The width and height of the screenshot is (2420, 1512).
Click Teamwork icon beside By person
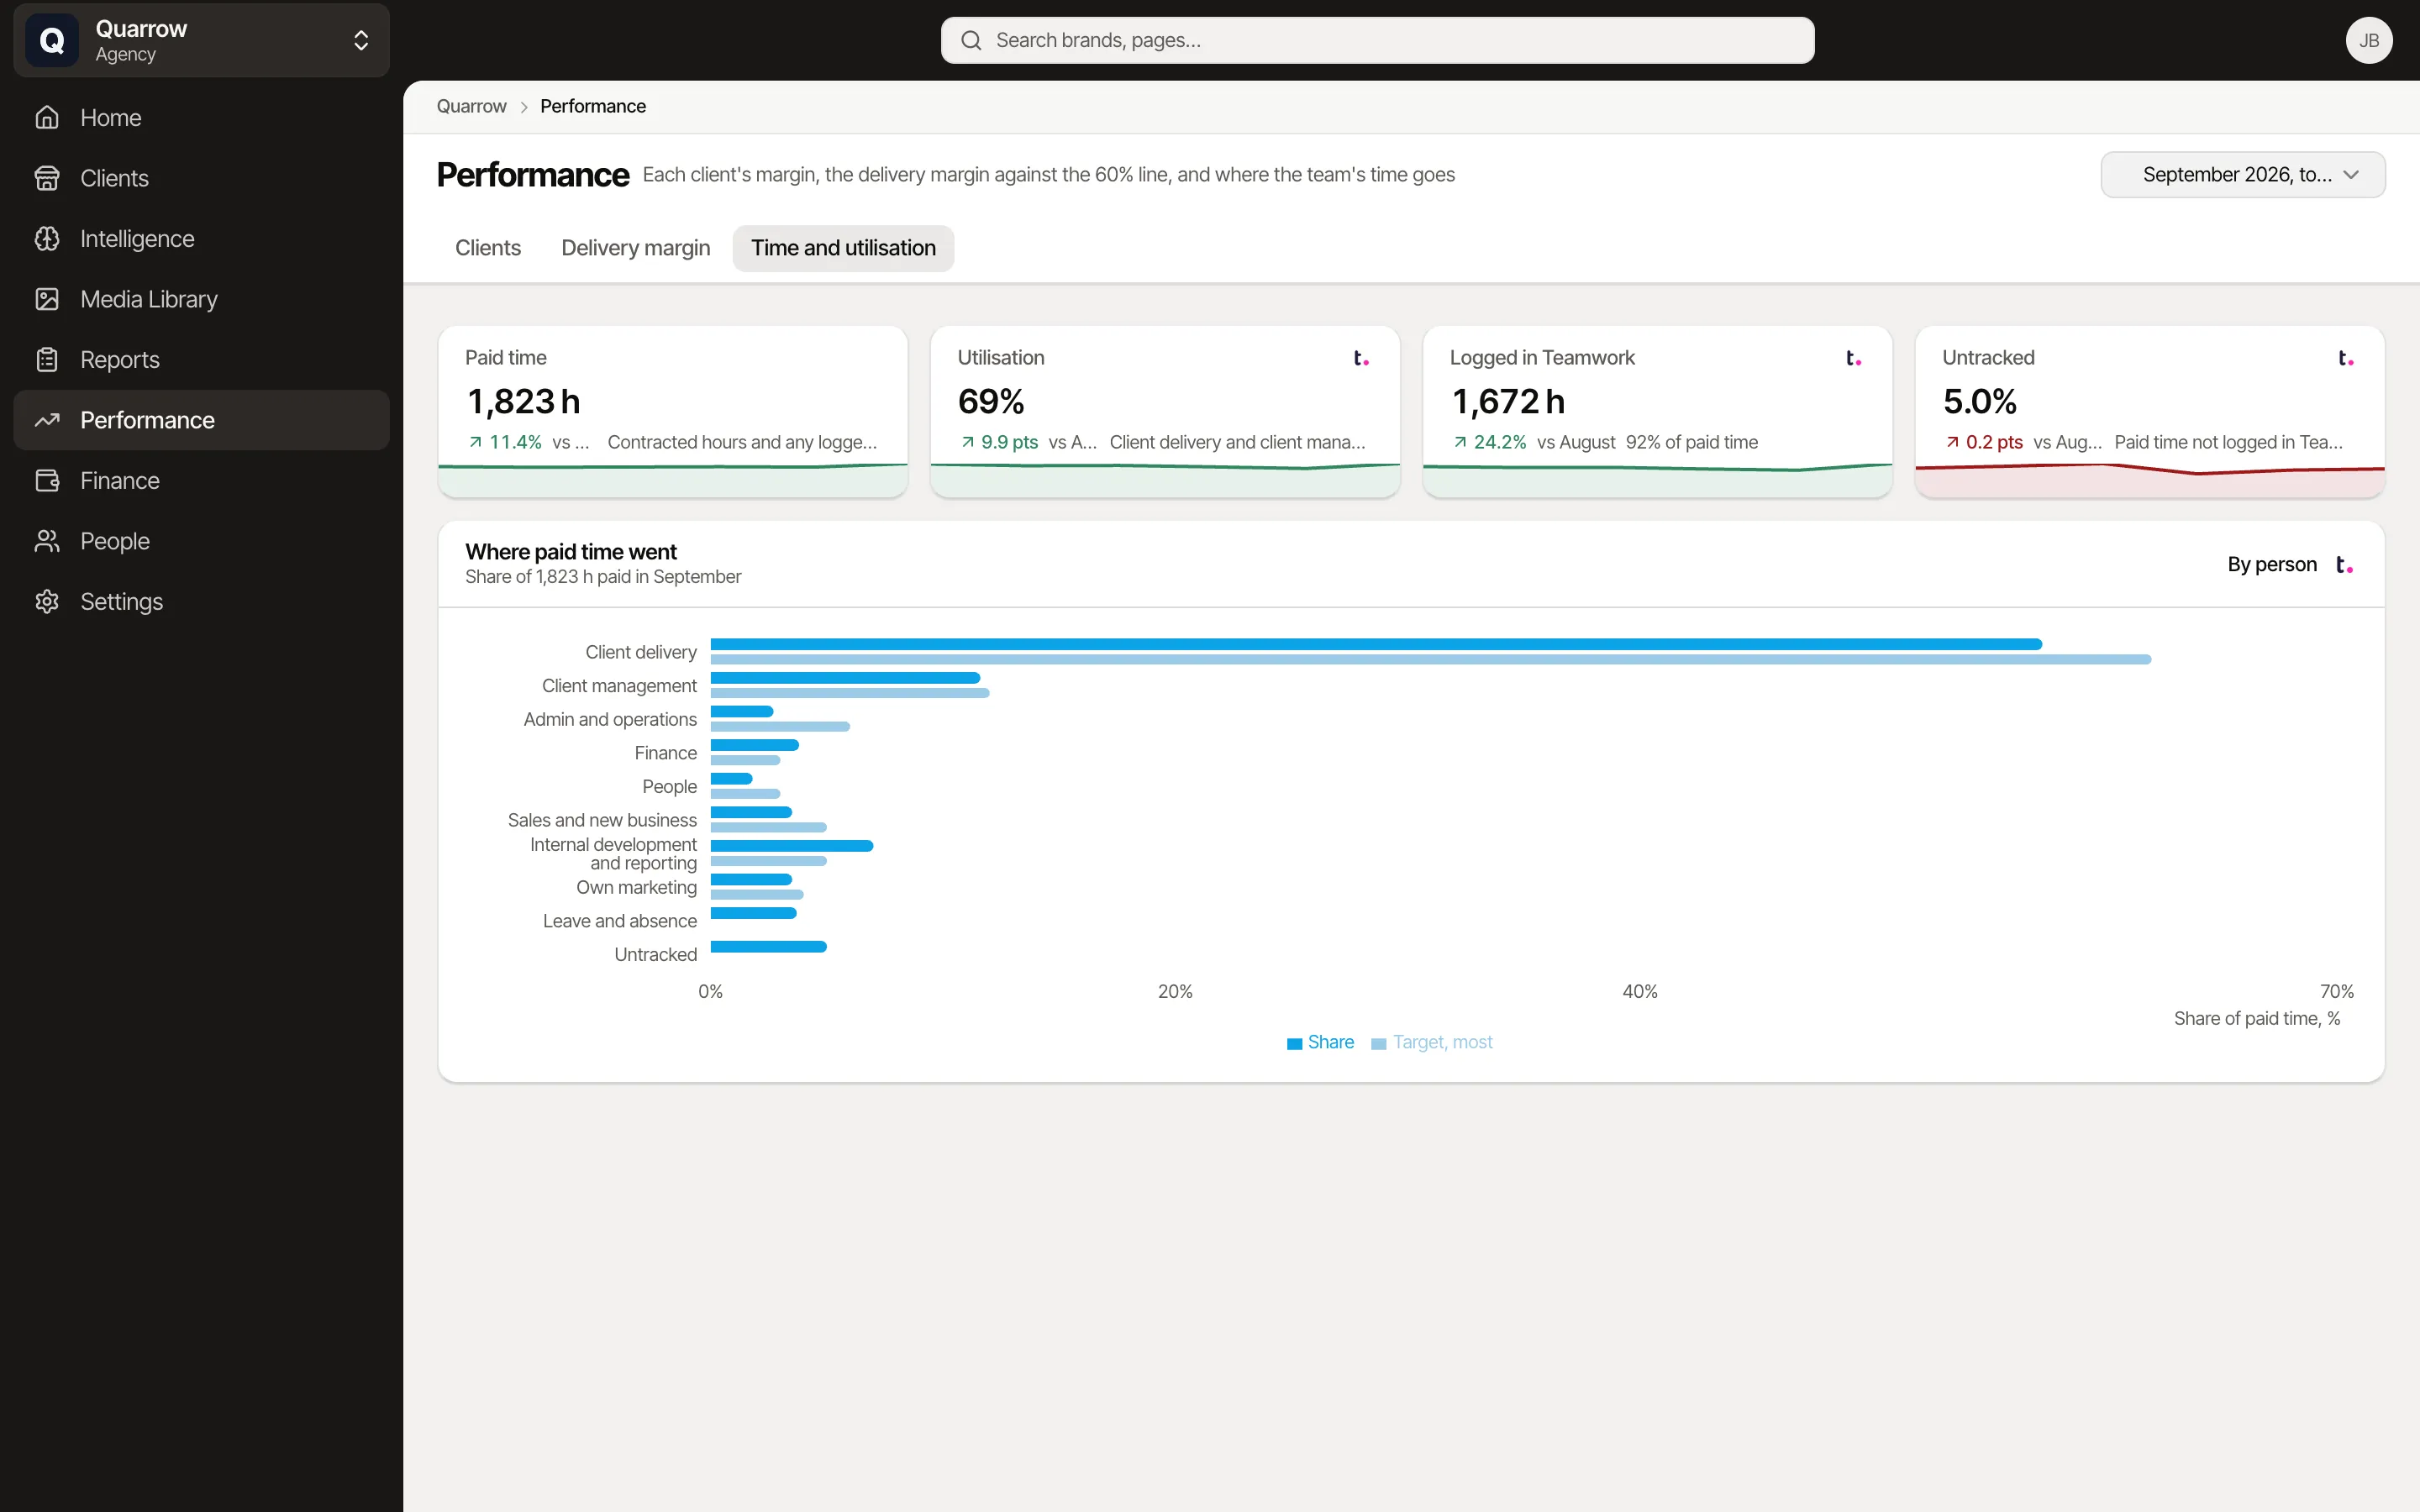click(2344, 565)
